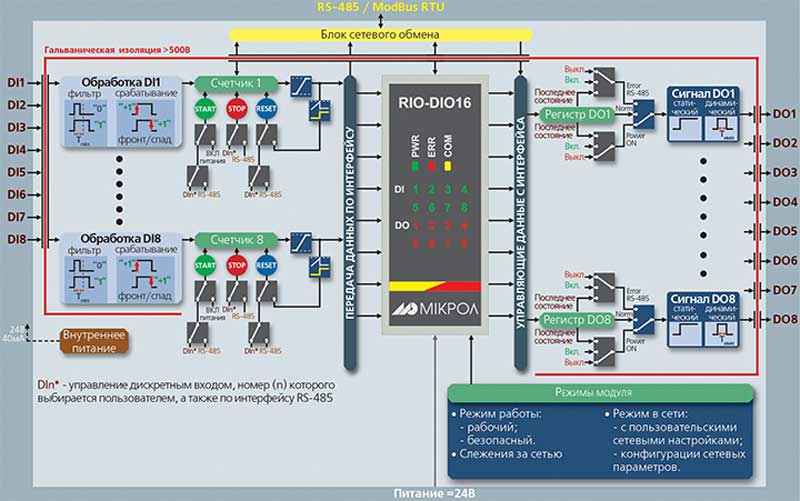Image resolution: width=800 pixels, height=501 pixels.
Task: Toggle the switch directly below Счетчик 1 START
Action: [x=205, y=136]
